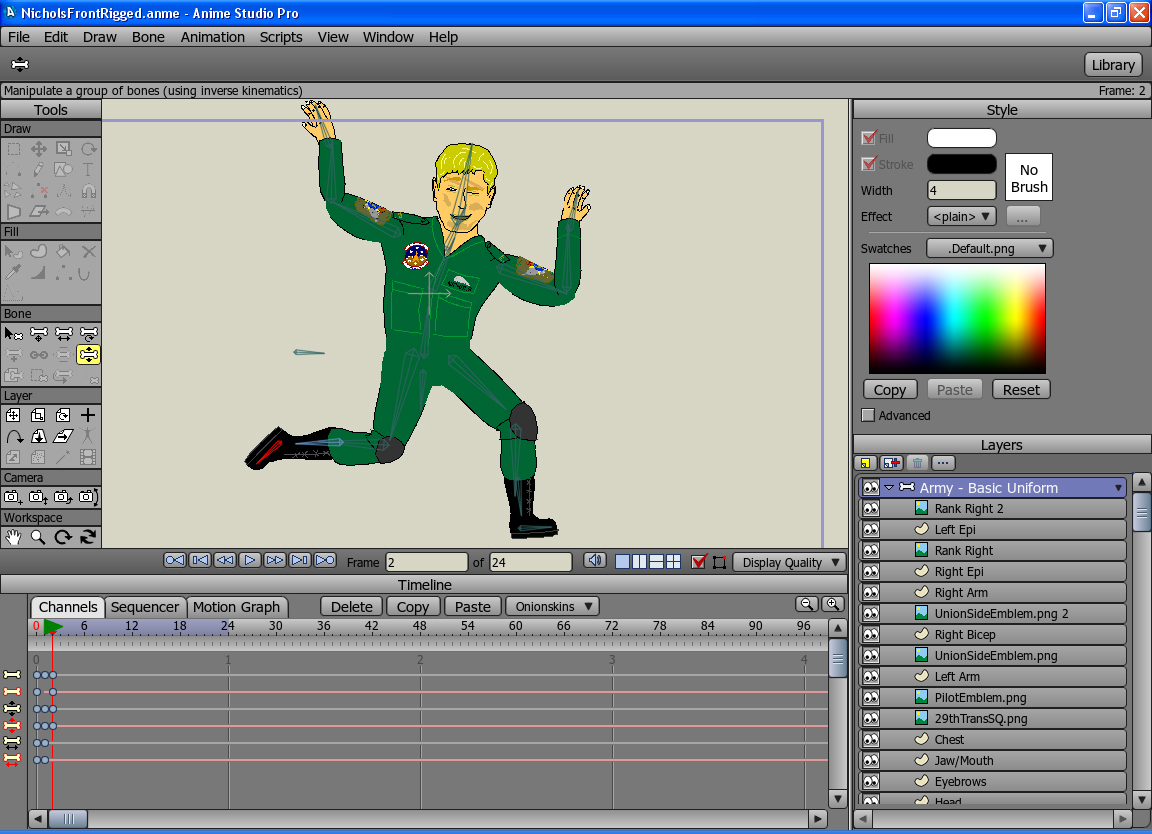This screenshot has height=834, width=1152.
Task: Click the black Stroke color swatch
Action: [x=961, y=164]
